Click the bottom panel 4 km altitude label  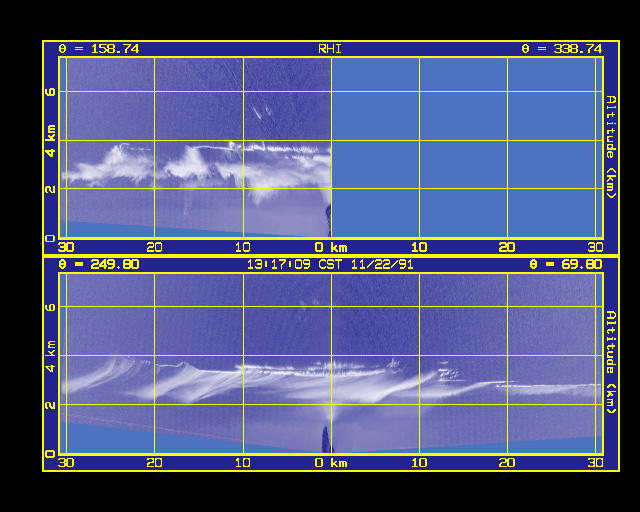tap(51, 356)
